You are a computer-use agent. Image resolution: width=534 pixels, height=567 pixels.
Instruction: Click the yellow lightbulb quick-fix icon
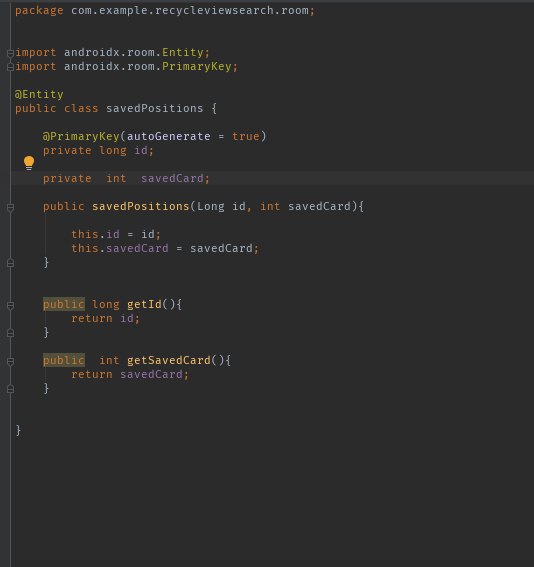click(x=29, y=163)
